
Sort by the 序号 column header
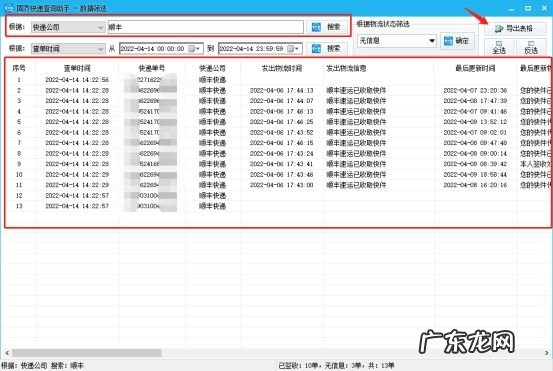(x=19, y=68)
